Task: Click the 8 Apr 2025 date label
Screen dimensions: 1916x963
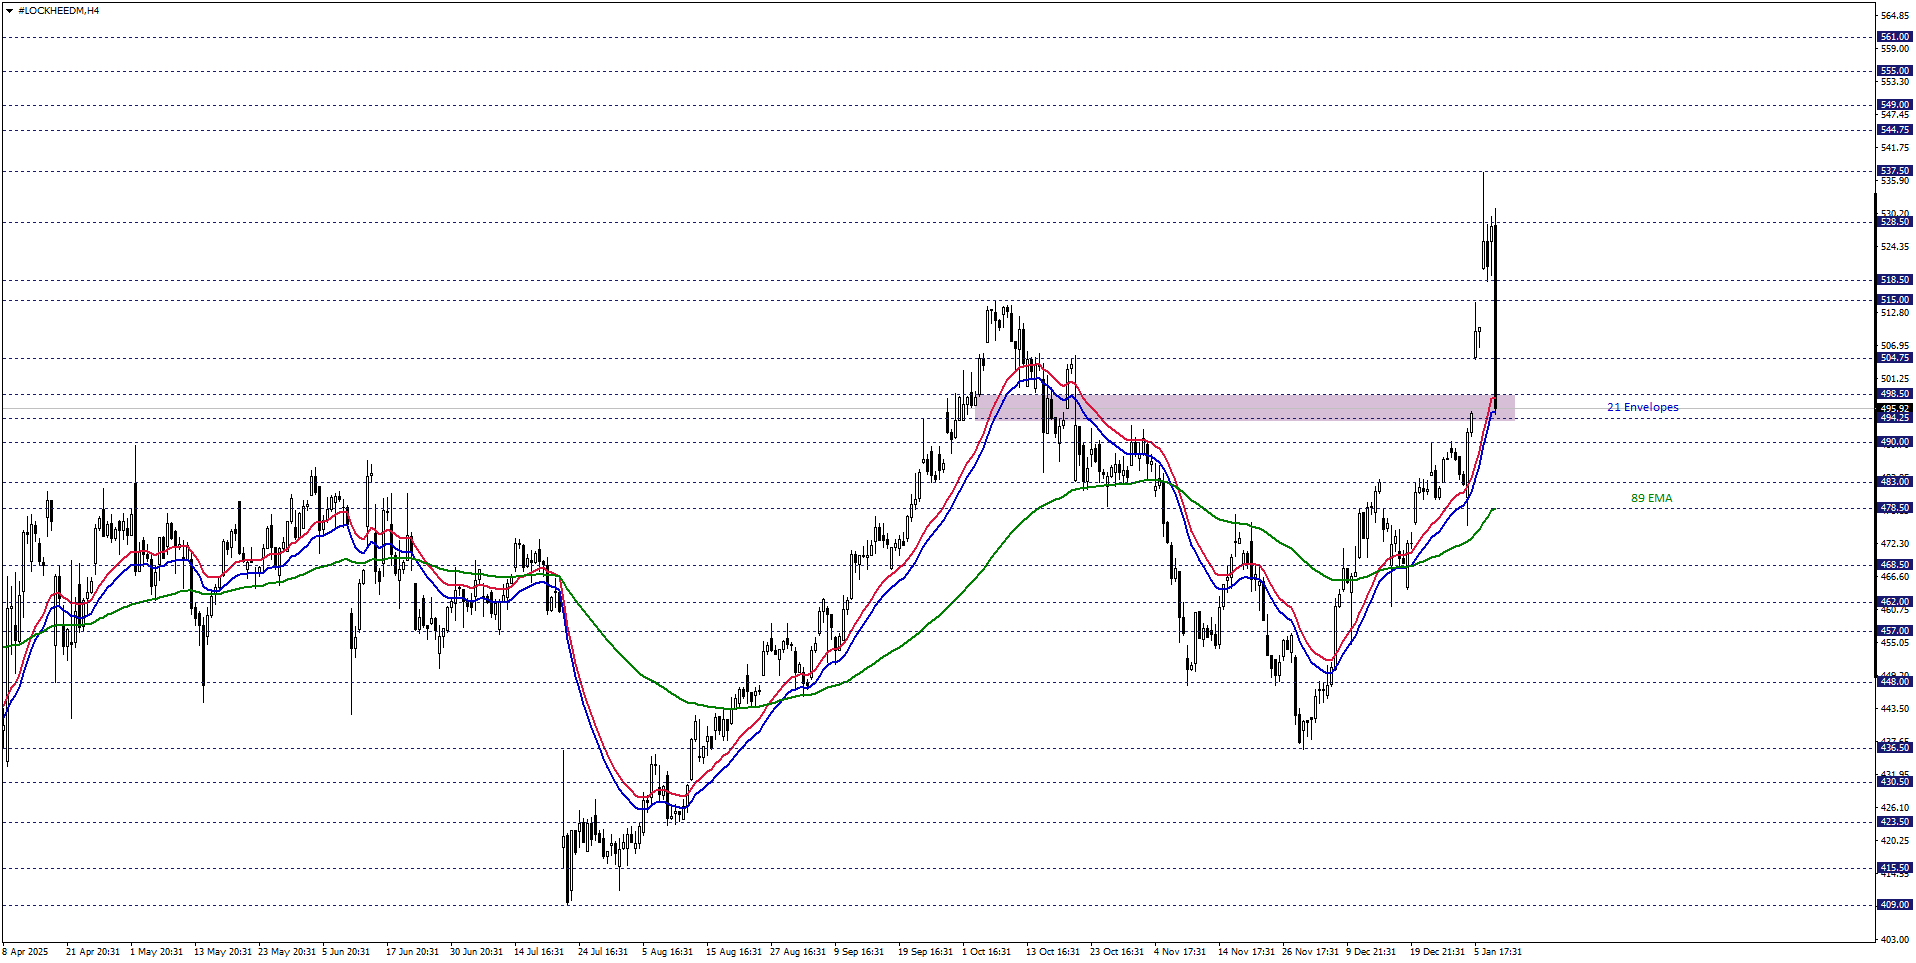Action: pyautogui.click(x=26, y=952)
